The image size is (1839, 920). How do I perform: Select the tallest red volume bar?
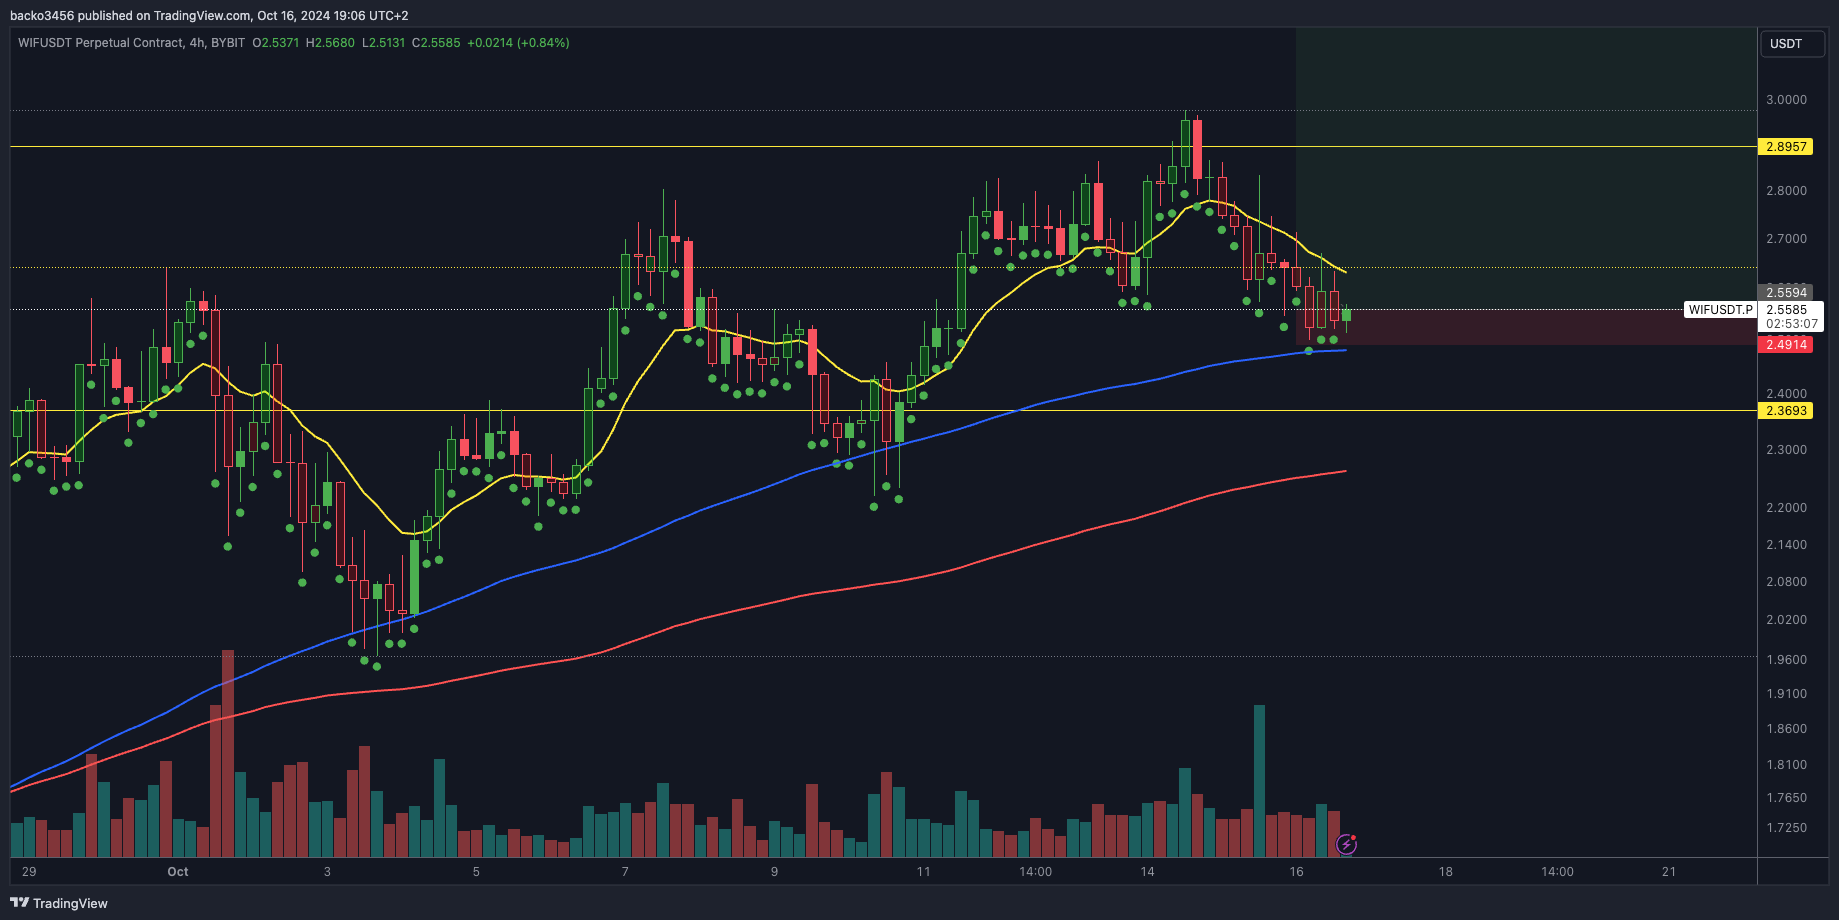228,754
